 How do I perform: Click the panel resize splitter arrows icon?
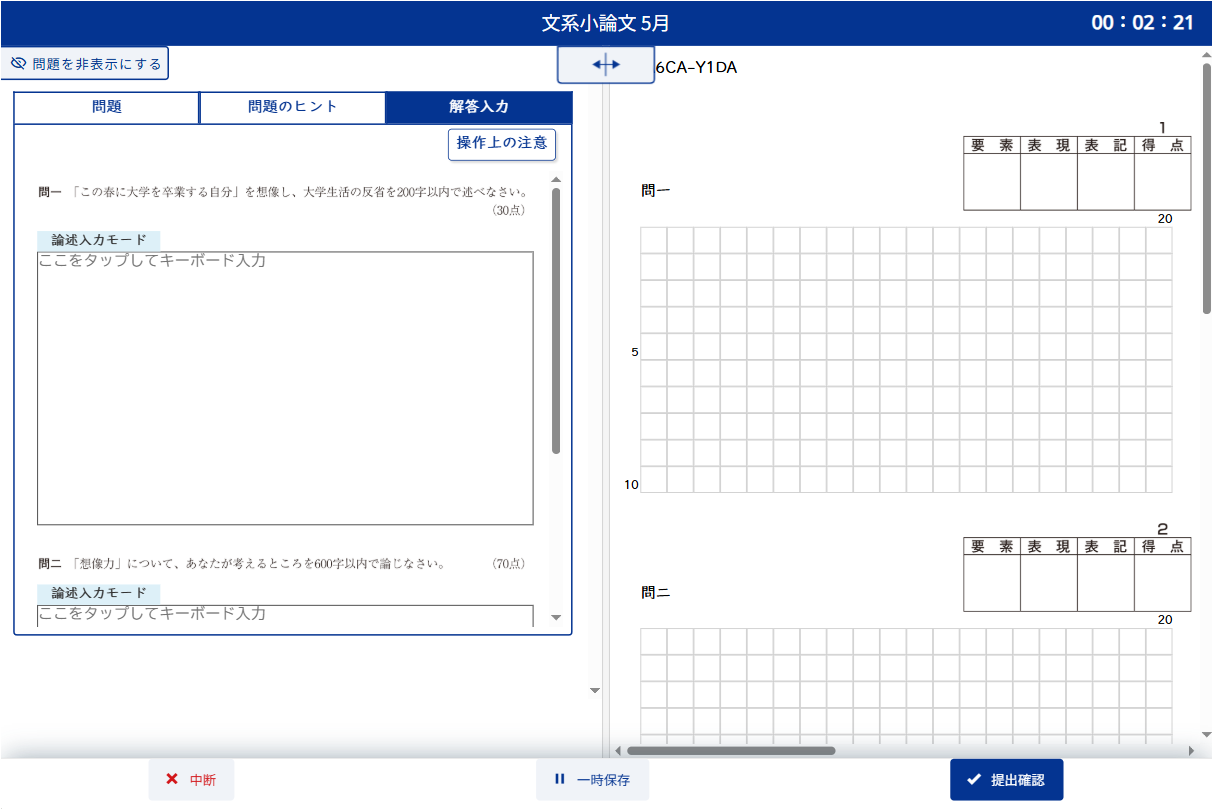click(x=606, y=64)
